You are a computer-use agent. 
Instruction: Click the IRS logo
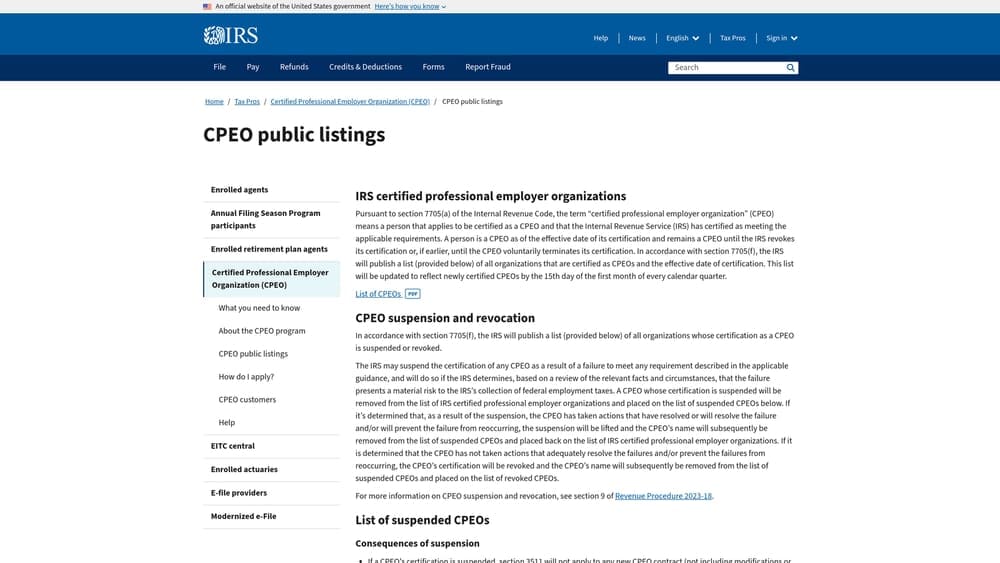[231, 35]
